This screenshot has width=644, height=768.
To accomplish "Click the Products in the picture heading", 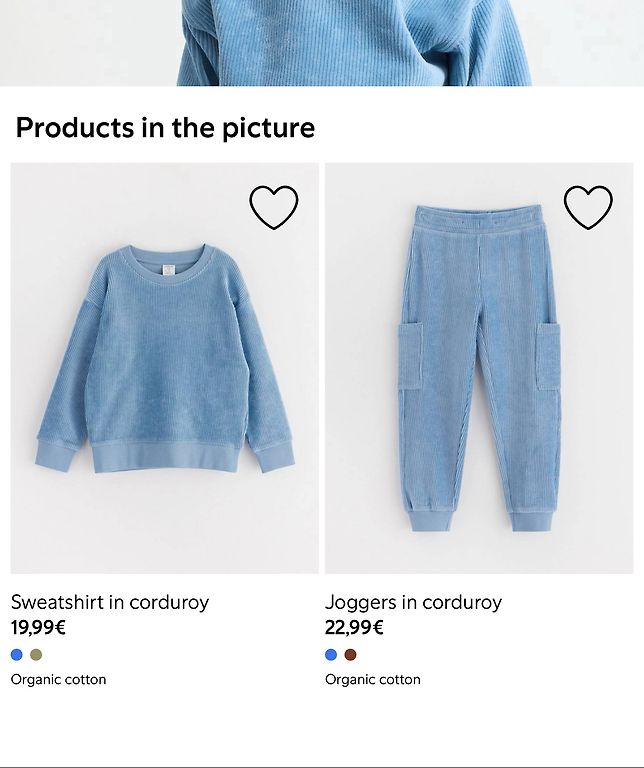I will 166,128.
